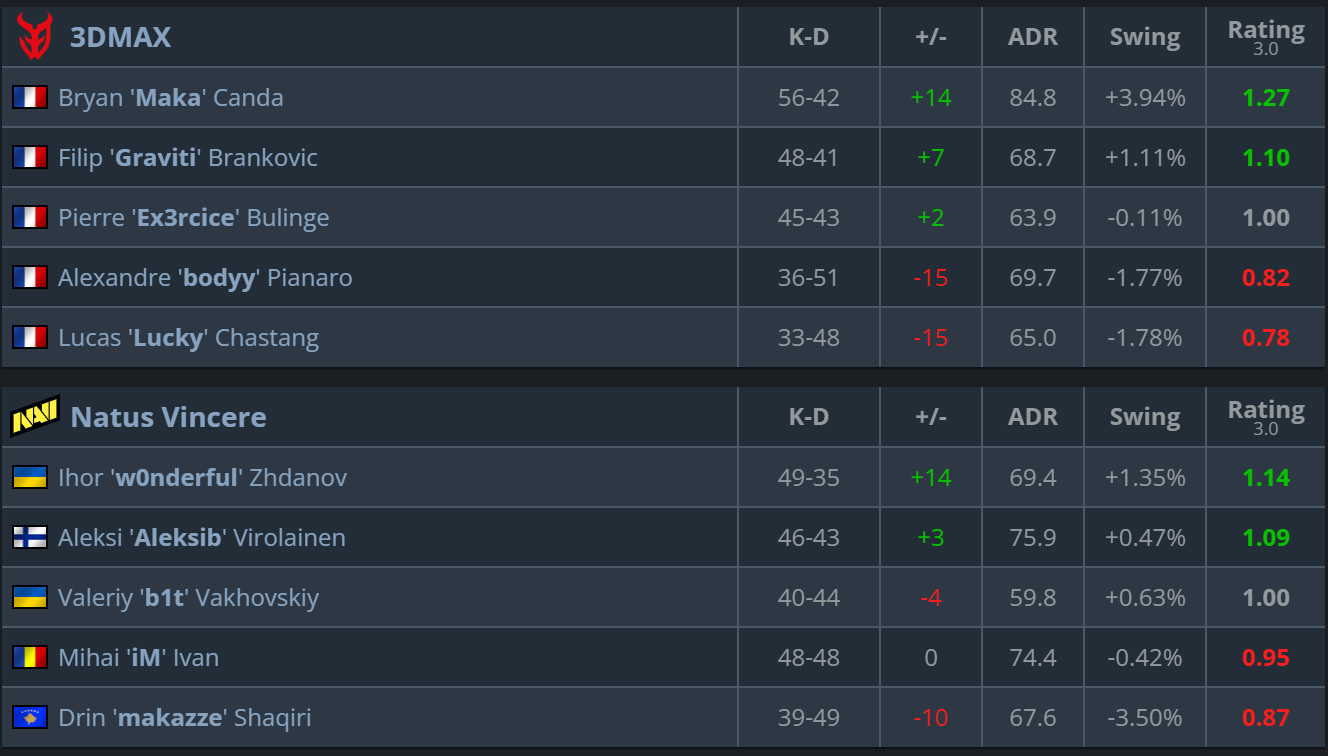Click the 3DMAX Rating 3.0 column header
The height and width of the screenshot is (756, 1328).
click(x=1265, y=37)
